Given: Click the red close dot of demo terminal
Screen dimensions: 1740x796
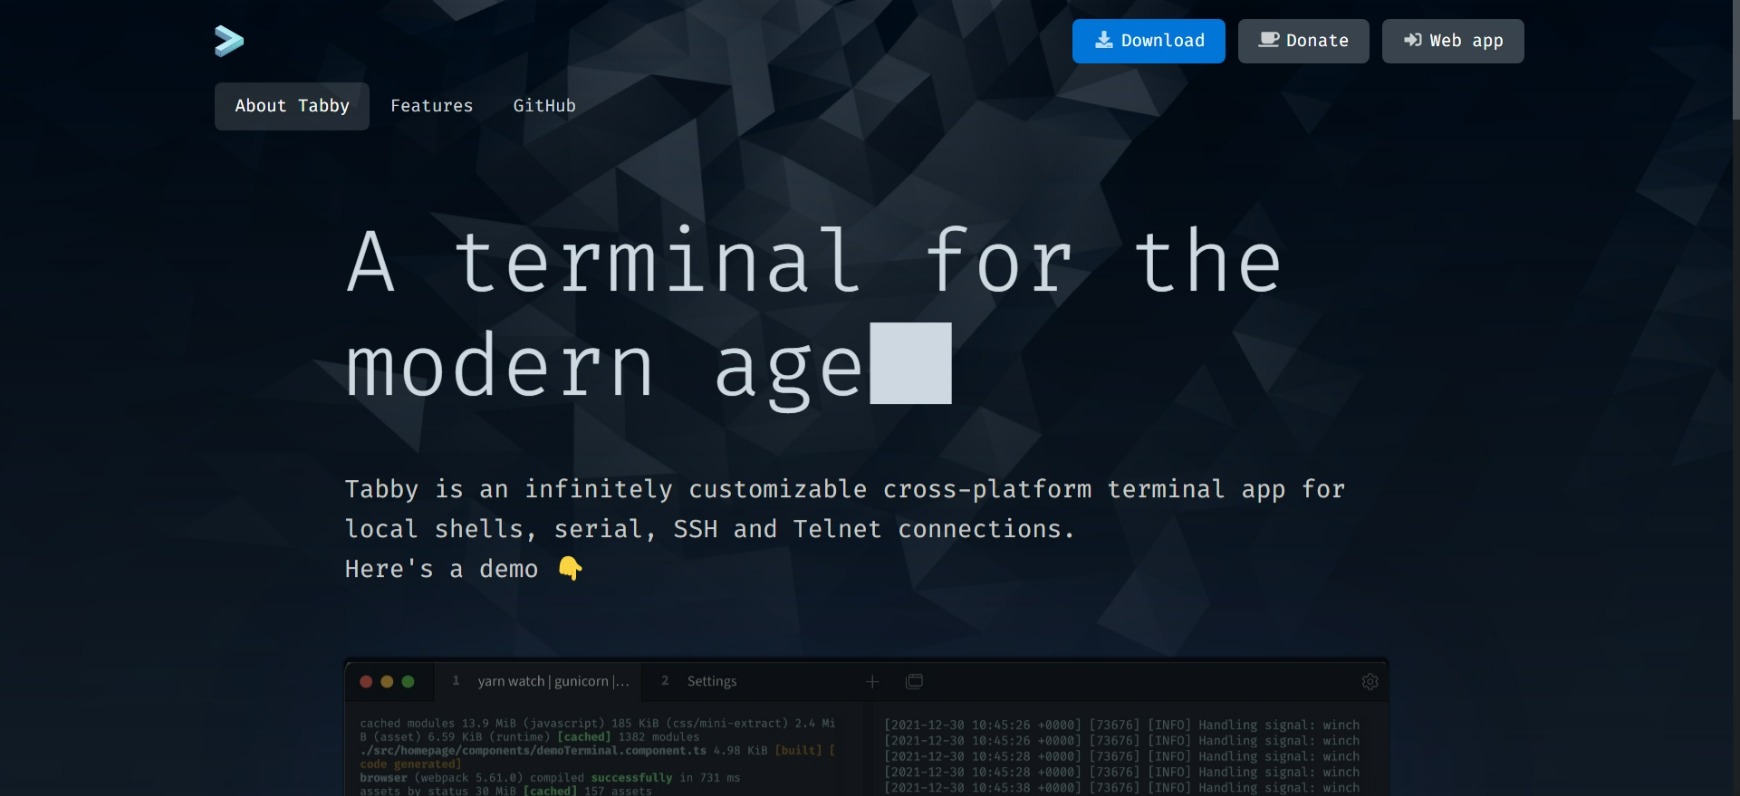Looking at the screenshot, I should coord(366,682).
